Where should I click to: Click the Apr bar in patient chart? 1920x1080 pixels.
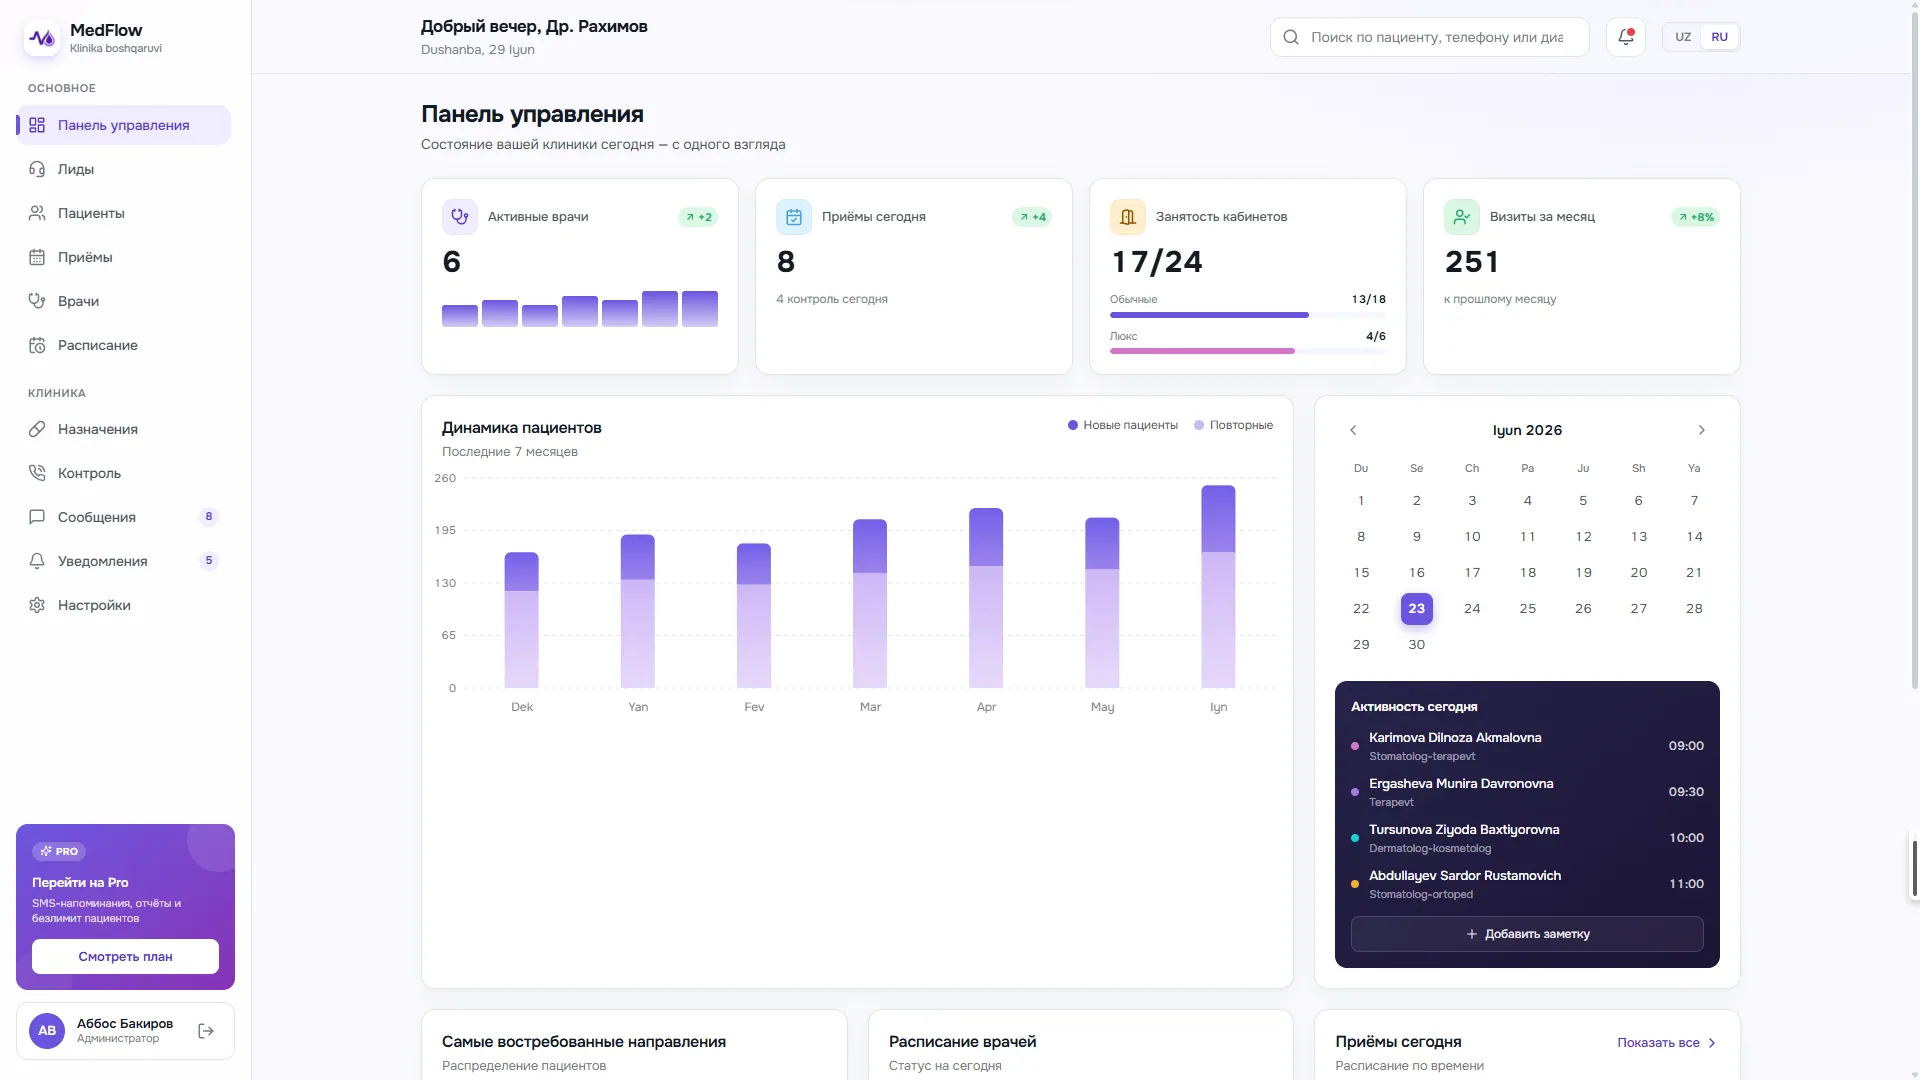tap(986, 598)
